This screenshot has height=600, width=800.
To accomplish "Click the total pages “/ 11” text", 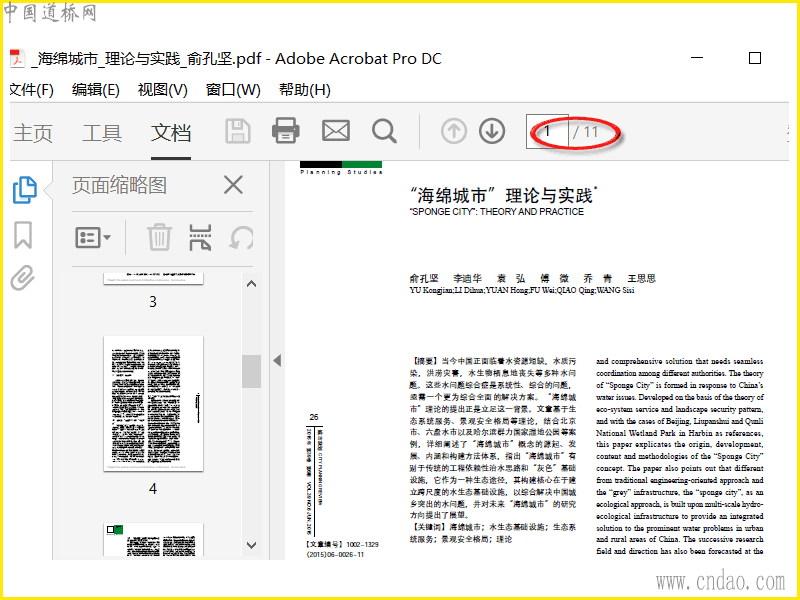I will (585, 132).
